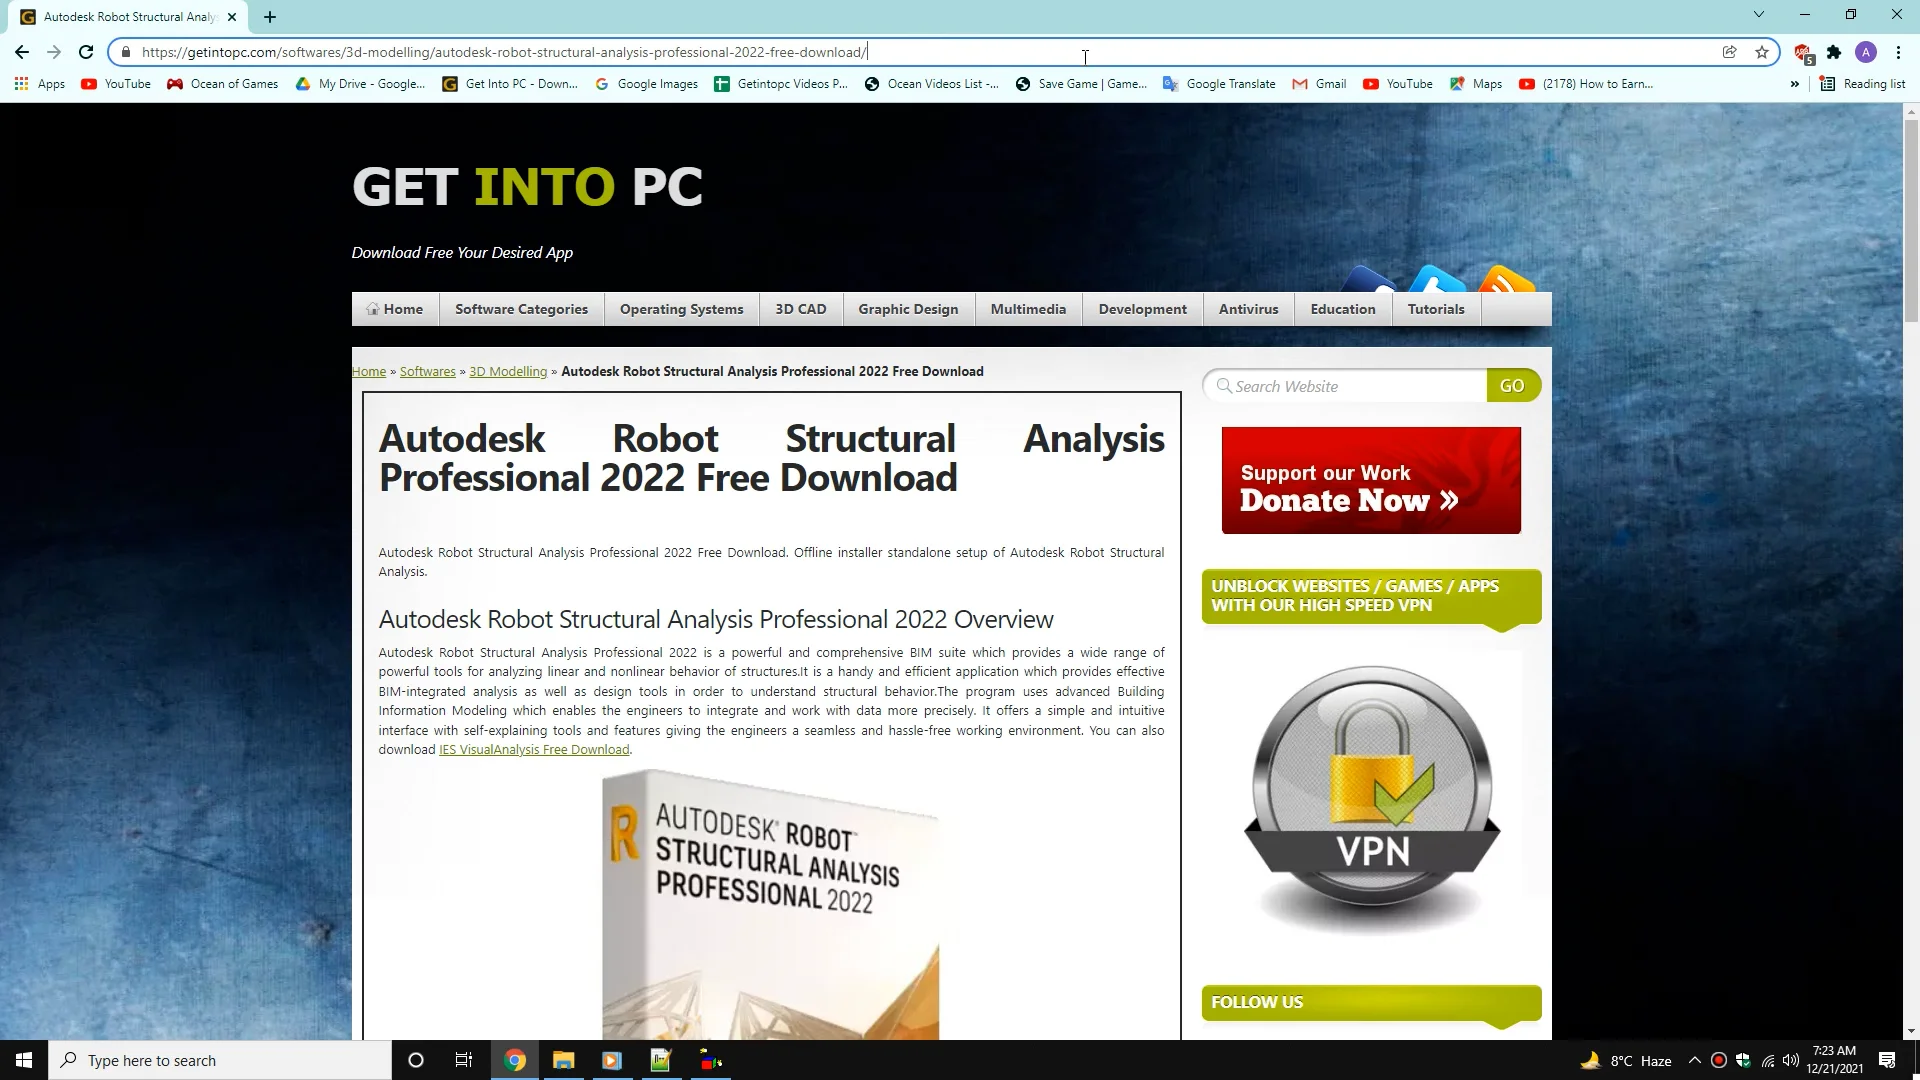
Task: Open the IES VisualAnalysis Free Download link
Action: coord(534,750)
